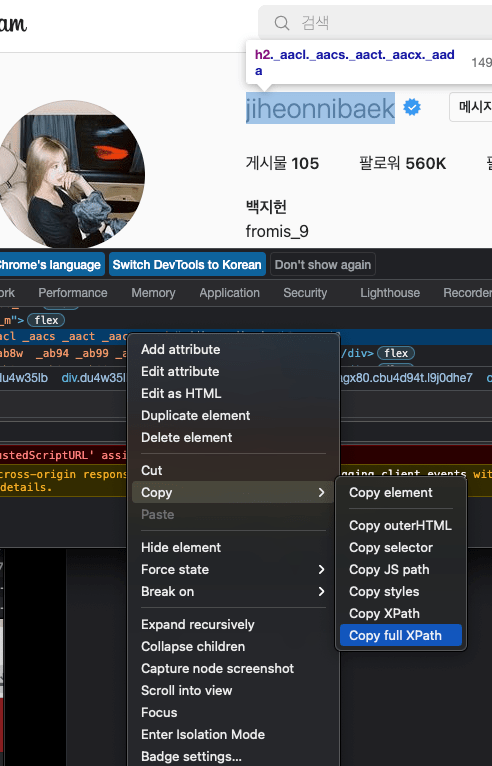
Task: Click Switch DevTools to Korean button
Action: 187,264
